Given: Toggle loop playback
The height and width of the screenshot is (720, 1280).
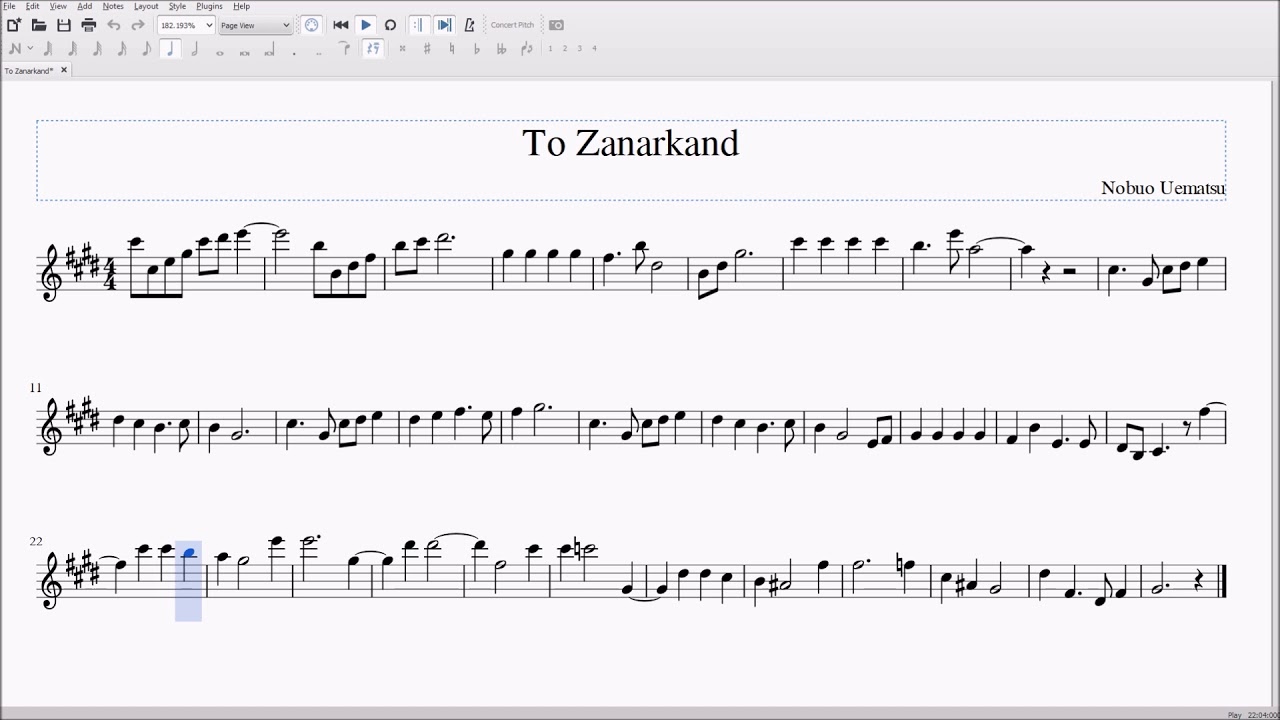Looking at the screenshot, I should (390, 25).
